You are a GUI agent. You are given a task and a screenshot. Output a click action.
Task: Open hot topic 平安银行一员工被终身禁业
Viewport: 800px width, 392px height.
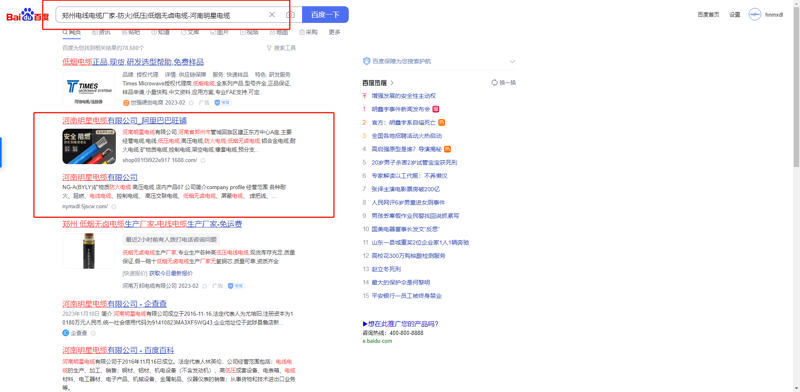coord(407,296)
